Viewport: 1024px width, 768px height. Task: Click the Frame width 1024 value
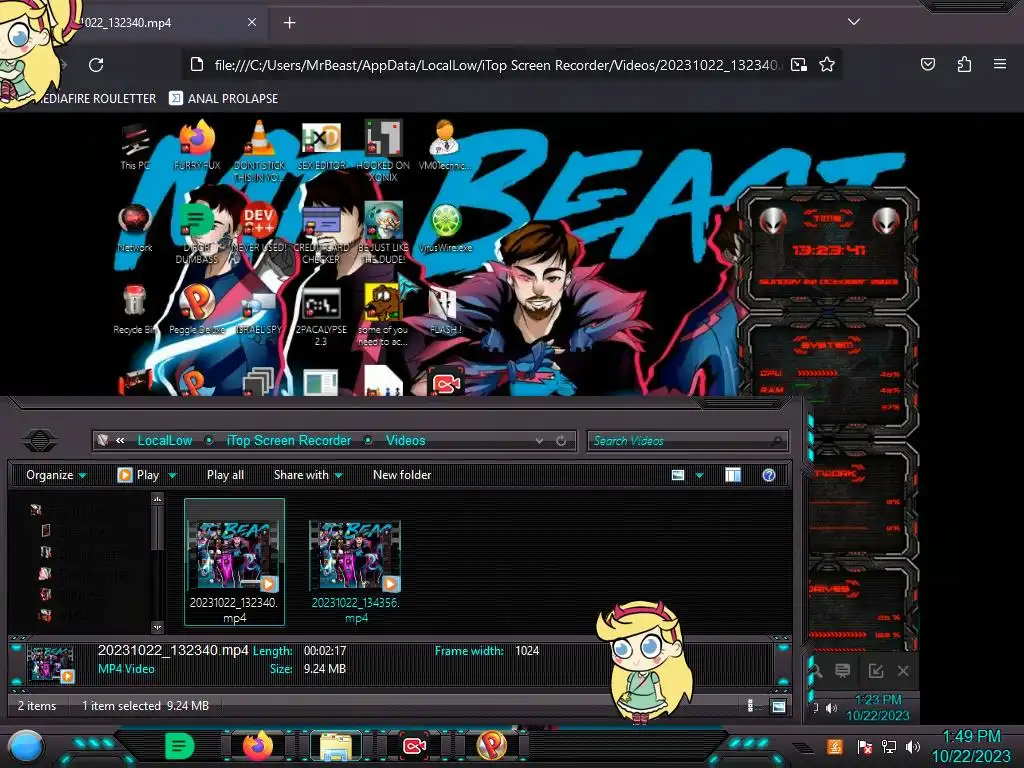527,650
